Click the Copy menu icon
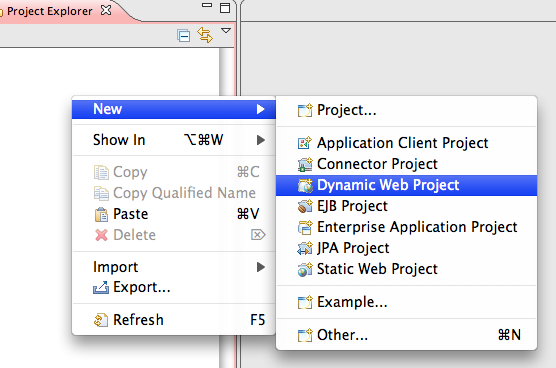 101,172
